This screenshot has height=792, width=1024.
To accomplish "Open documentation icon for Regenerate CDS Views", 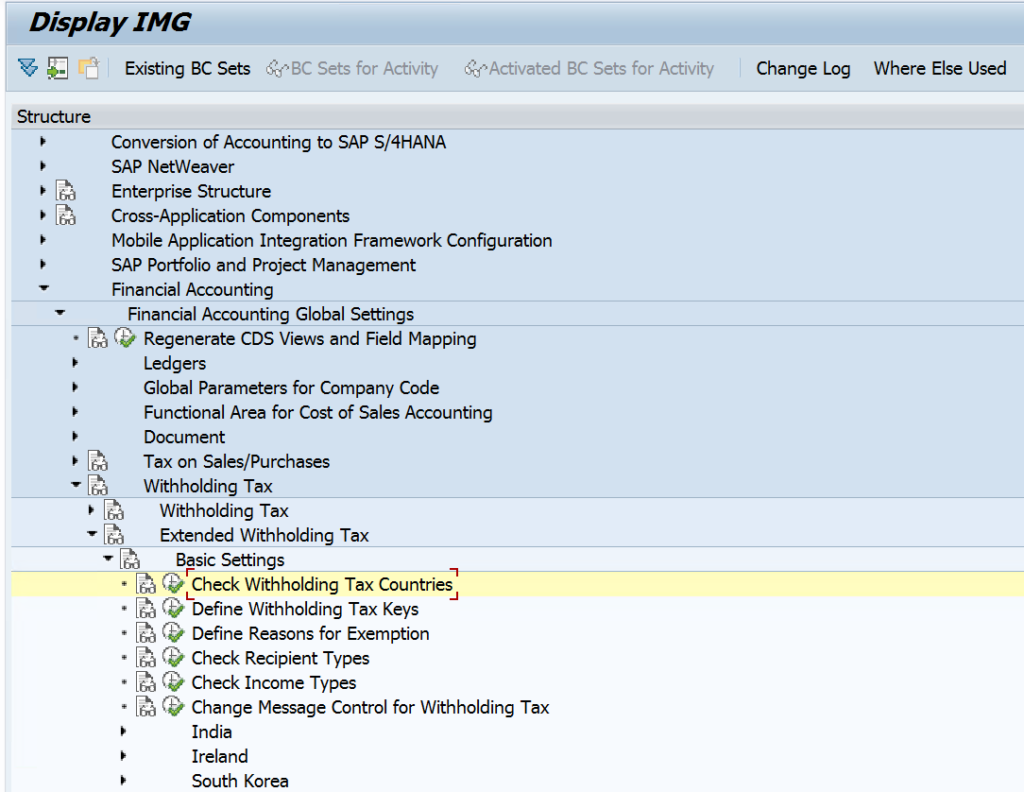I will tap(98, 338).
